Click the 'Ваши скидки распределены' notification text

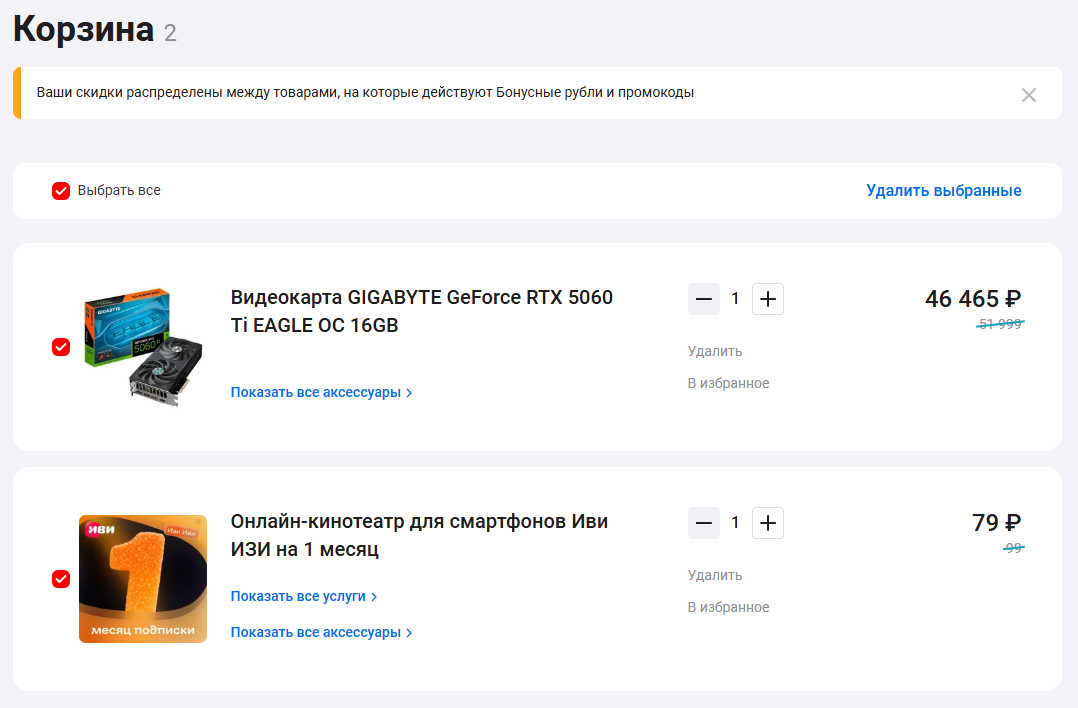(x=365, y=92)
